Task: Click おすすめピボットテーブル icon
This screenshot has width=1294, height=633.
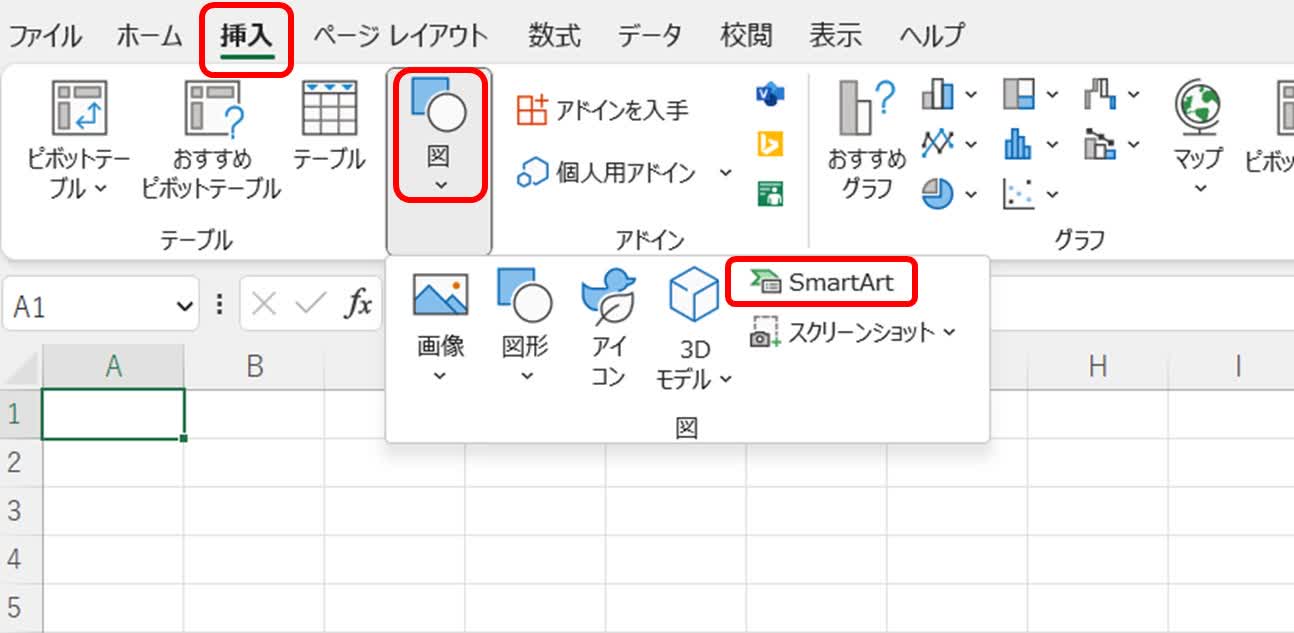Action: pos(213,108)
